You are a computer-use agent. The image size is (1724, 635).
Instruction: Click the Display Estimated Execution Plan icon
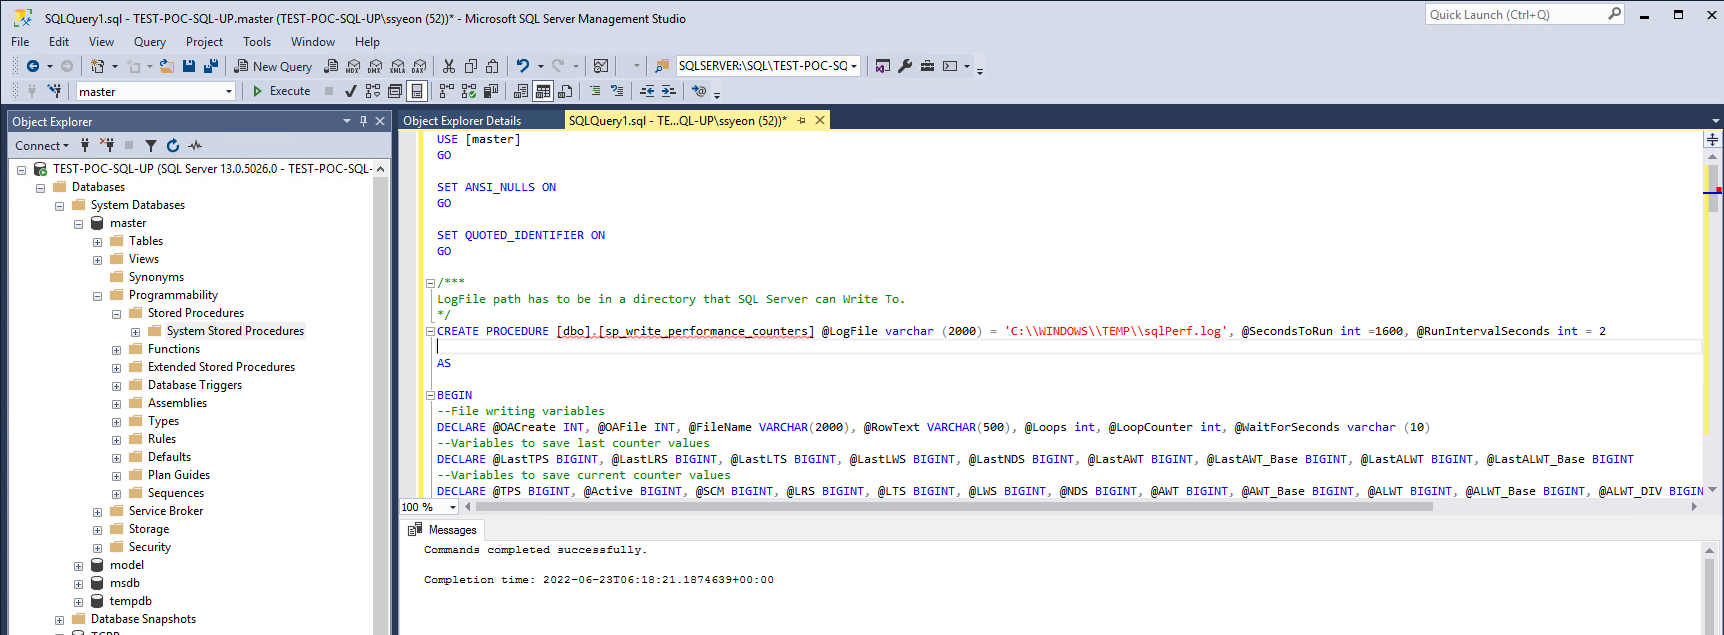pos(373,91)
